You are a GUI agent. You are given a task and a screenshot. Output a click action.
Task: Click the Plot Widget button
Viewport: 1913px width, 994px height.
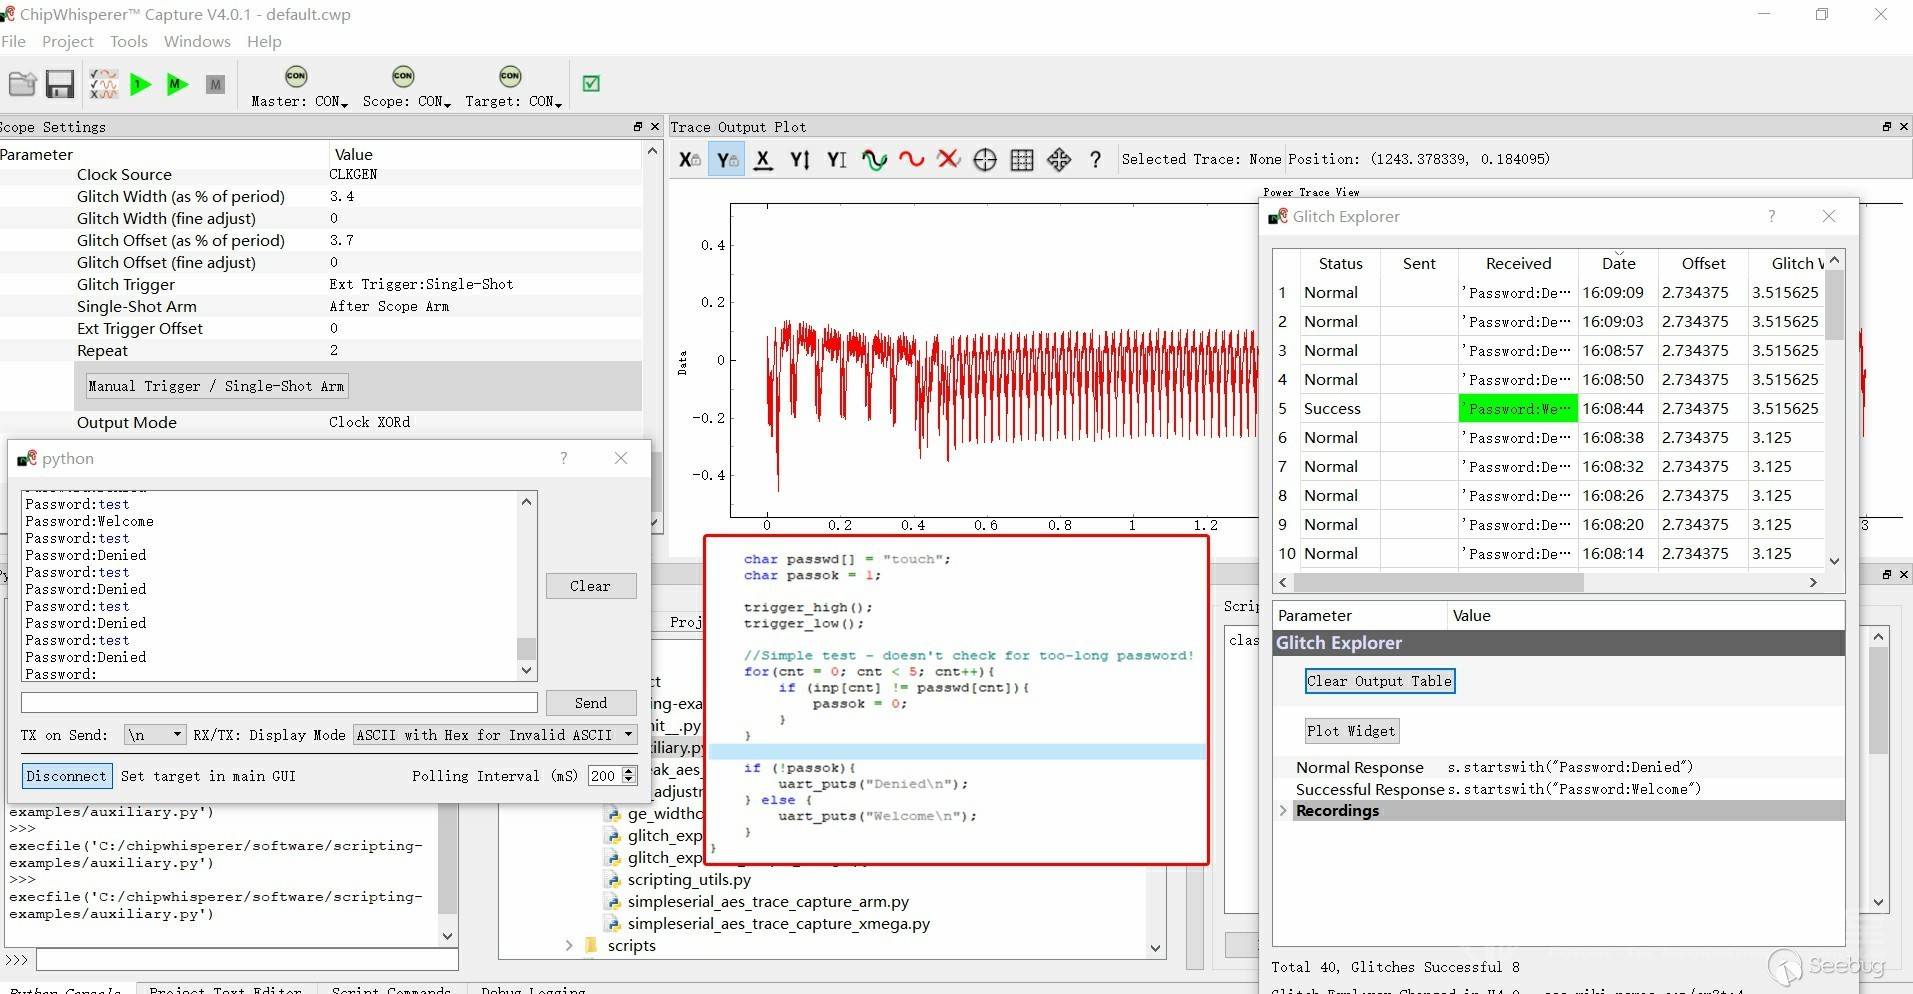click(1351, 731)
